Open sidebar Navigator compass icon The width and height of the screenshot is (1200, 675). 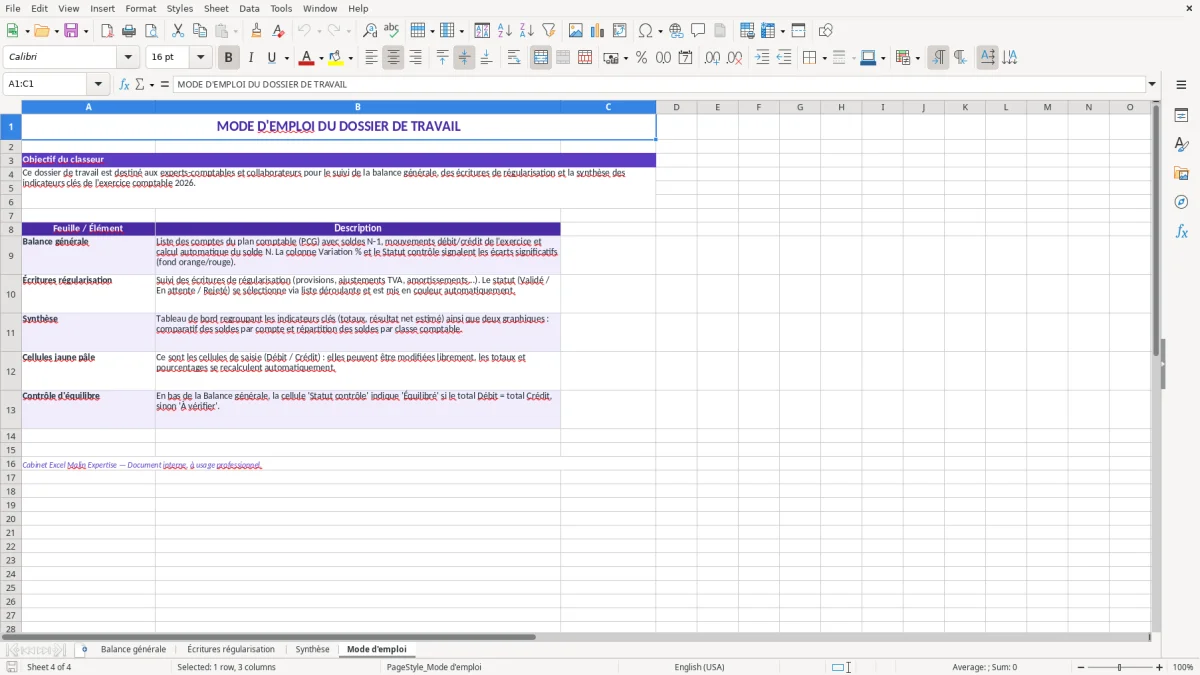(x=1181, y=202)
